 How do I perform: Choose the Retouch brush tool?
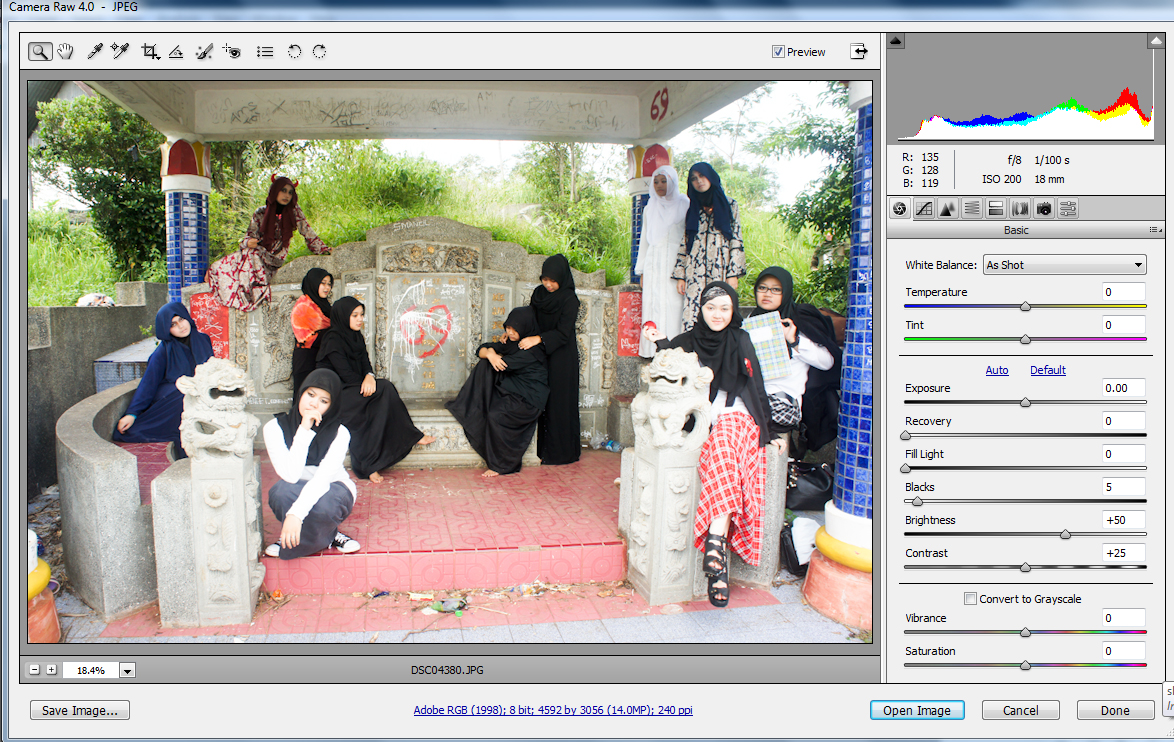(x=204, y=51)
